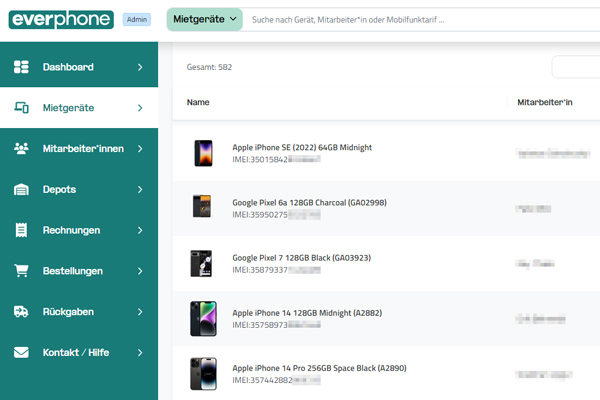Click the Kontakt / Hilfe envelope icon
This screenshot has height=400, width=600.
pos(21,353)
